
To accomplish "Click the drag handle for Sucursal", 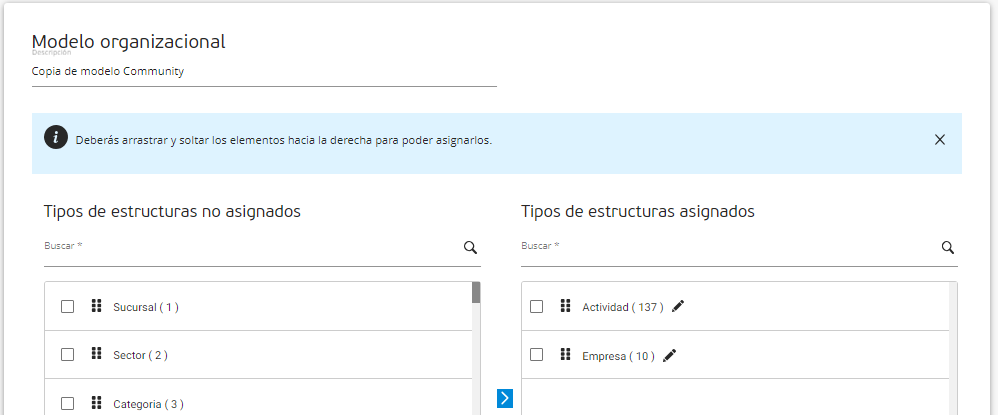I will (97, 306).
